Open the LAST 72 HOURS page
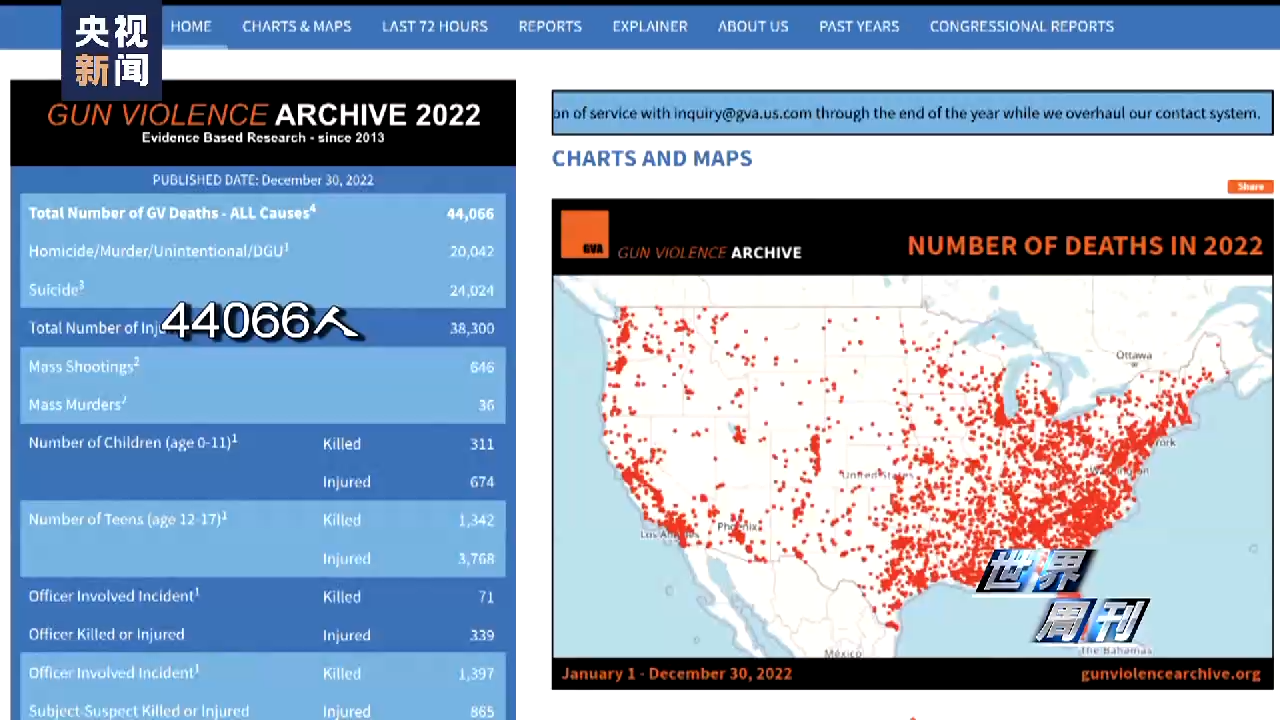The width and height of the screenshot is (1280, 720). [434, 26]
